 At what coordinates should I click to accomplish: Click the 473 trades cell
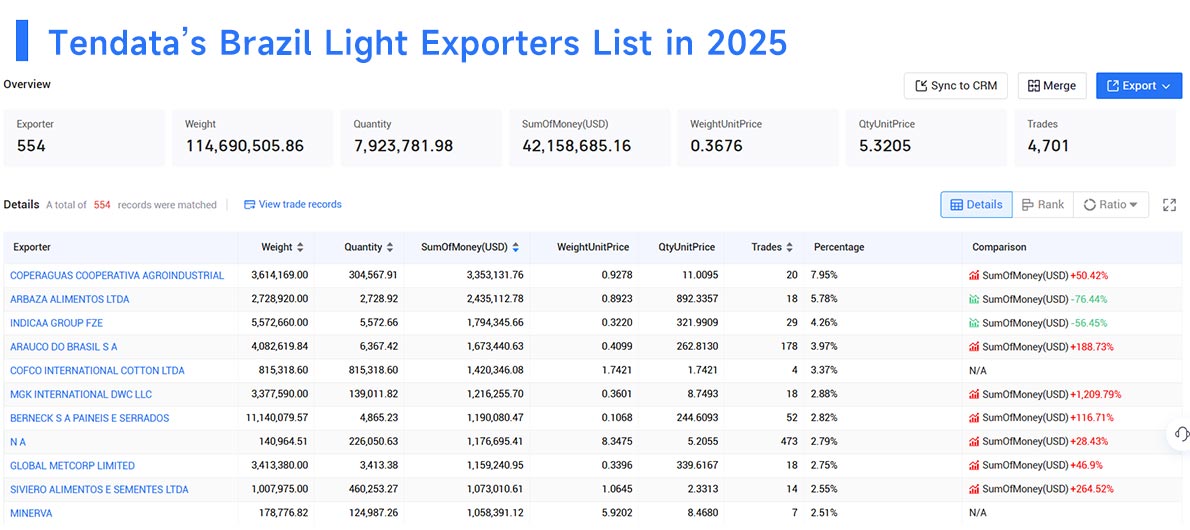(788, 441)
